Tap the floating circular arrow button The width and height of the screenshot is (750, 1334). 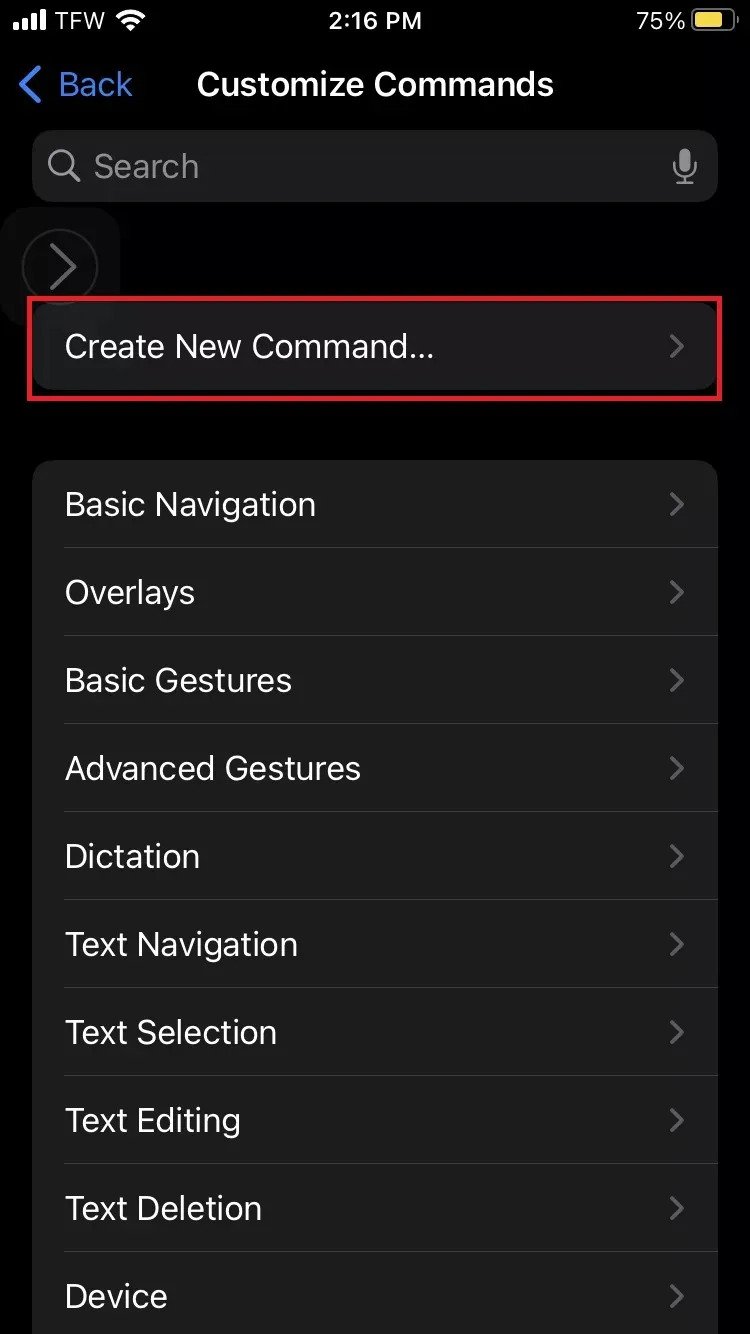(x=60, y=266)
